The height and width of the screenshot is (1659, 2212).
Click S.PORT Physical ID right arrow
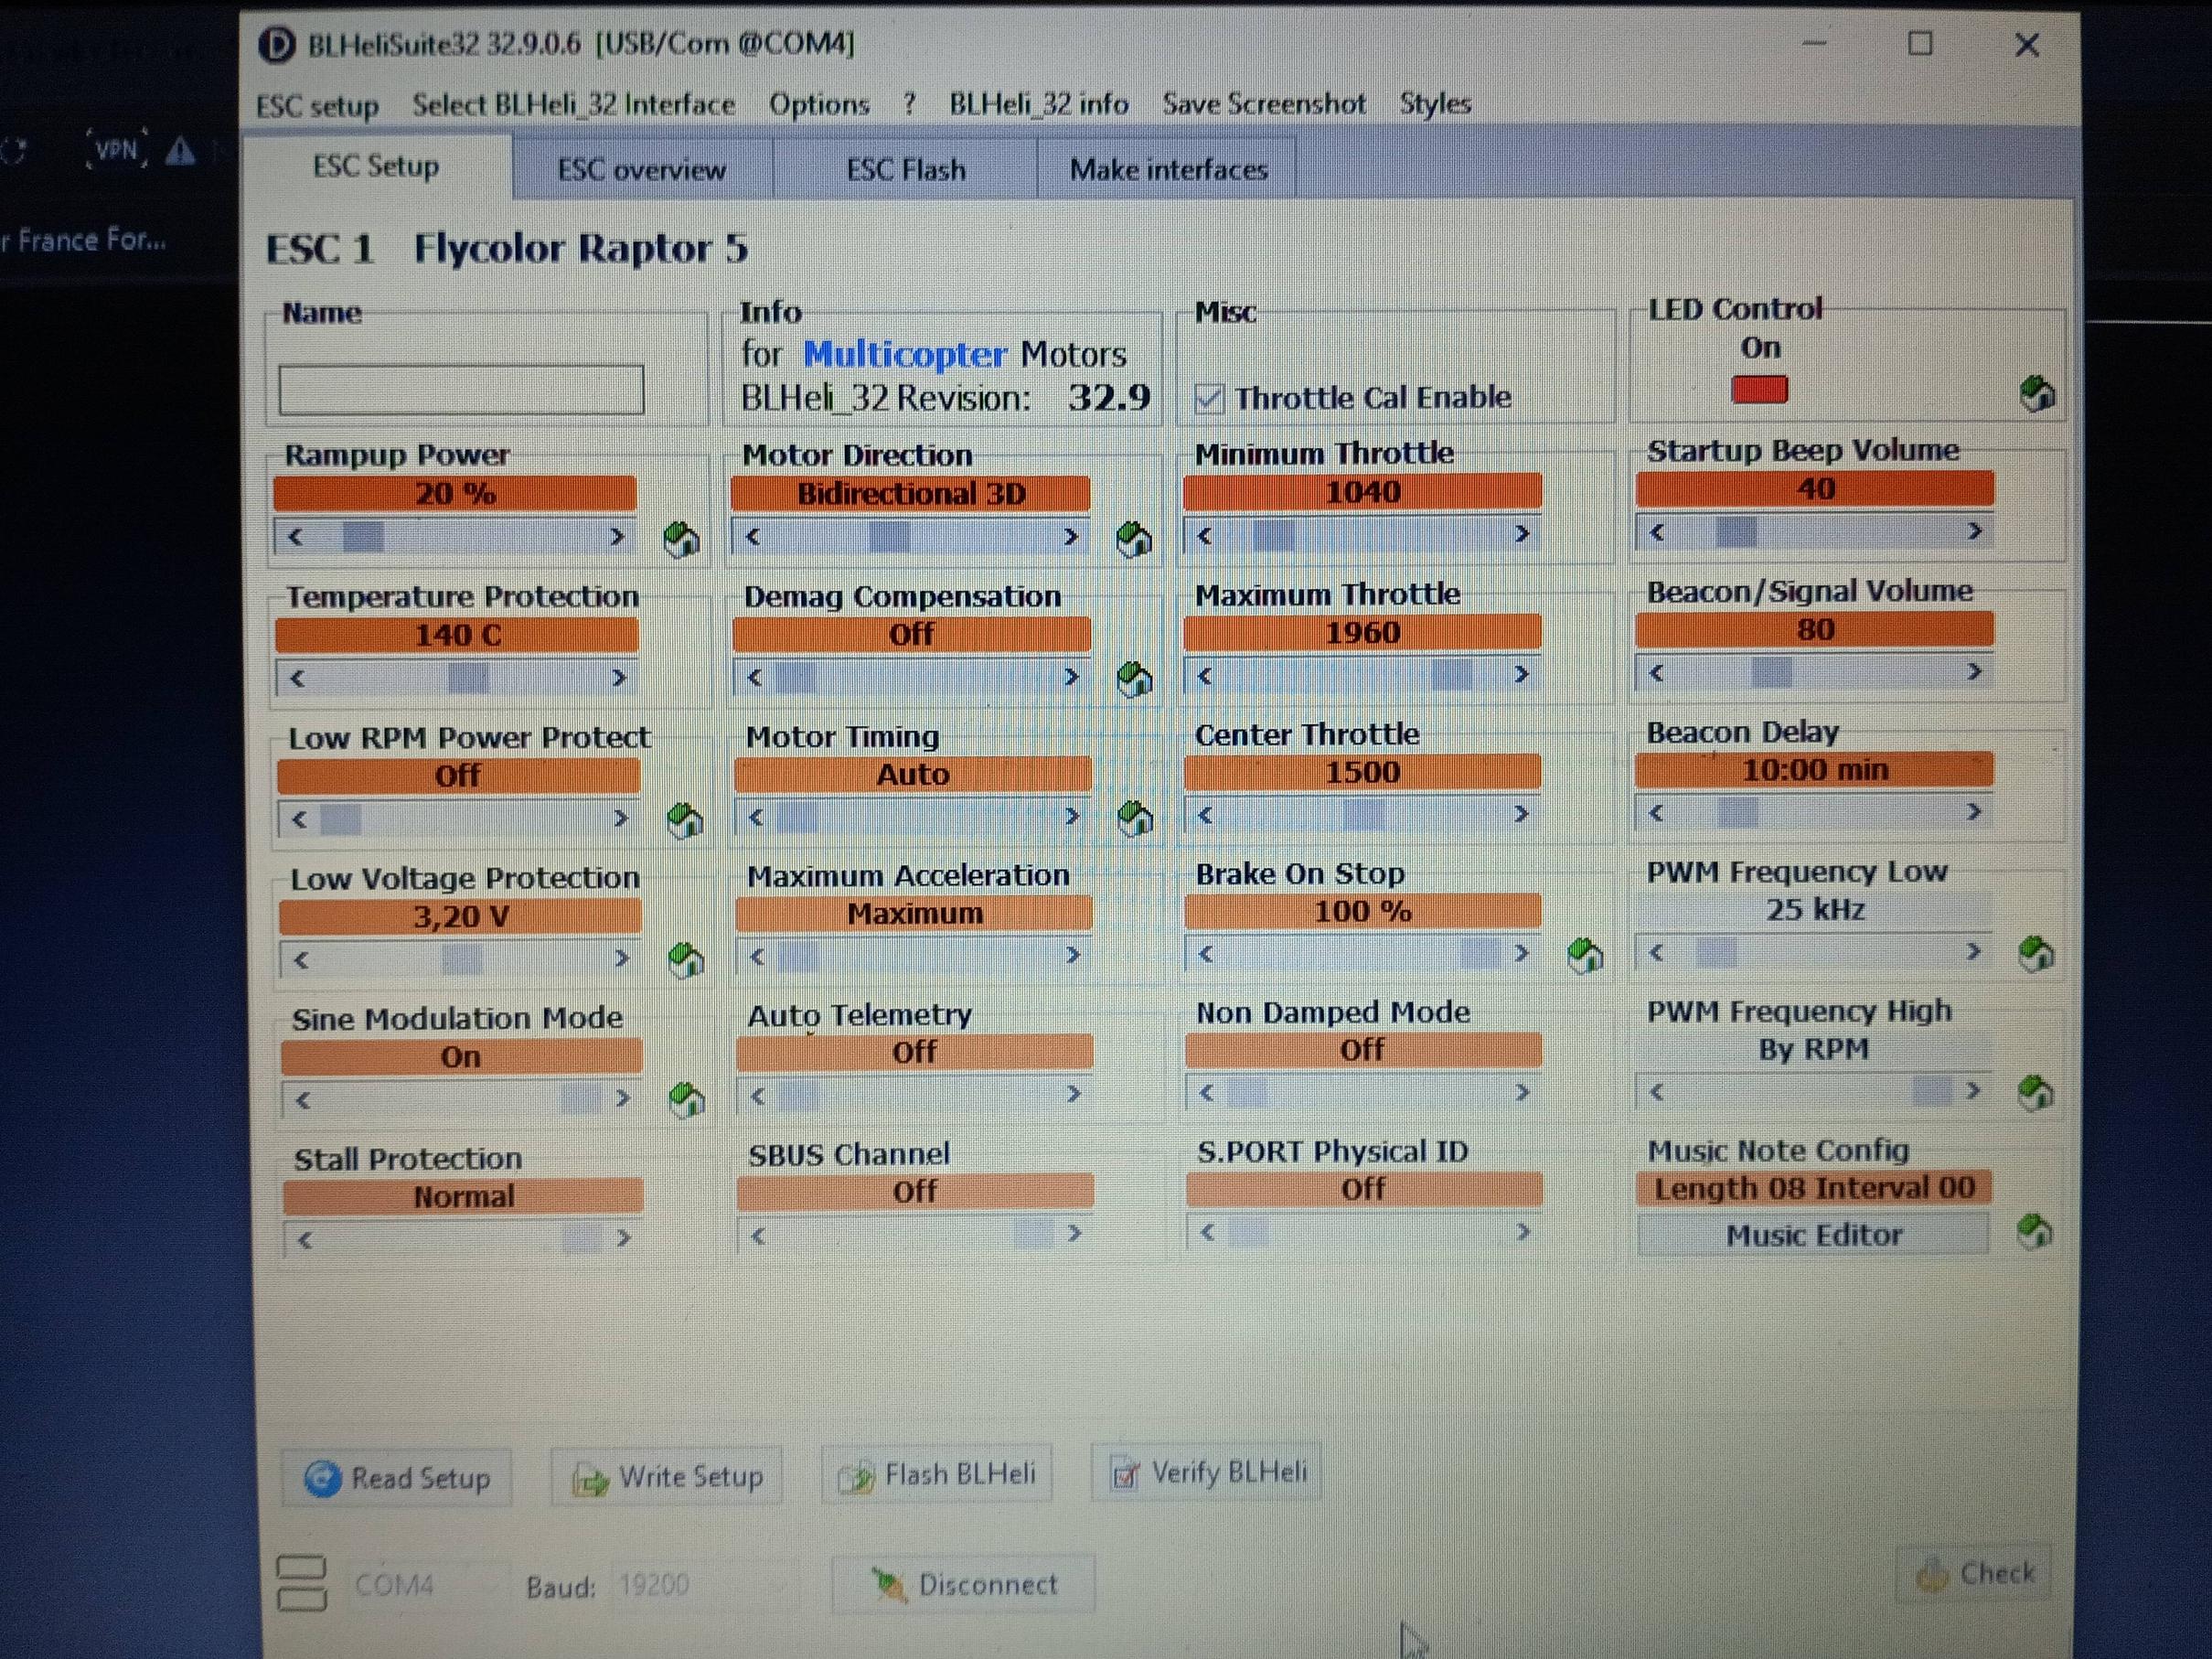pos(1523,1231)
